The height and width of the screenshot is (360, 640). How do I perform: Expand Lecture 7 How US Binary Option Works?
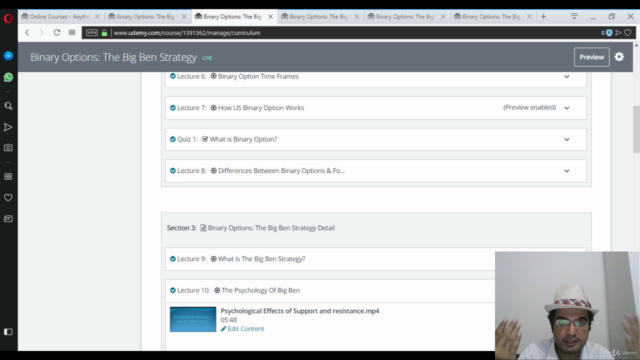pos(567,108)
